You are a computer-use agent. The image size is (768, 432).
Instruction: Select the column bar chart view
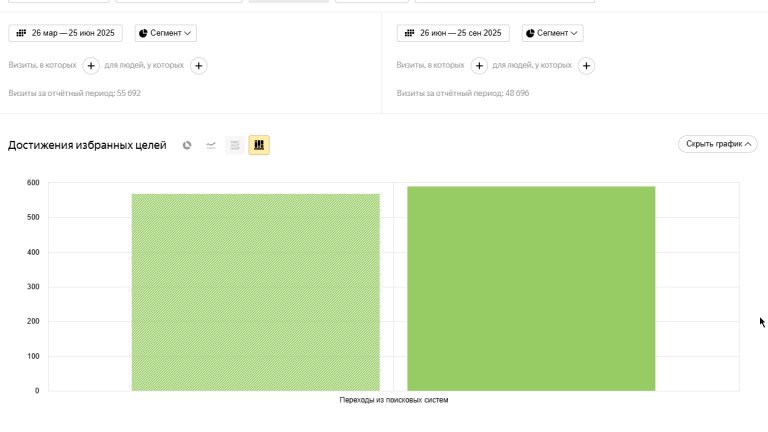(x=259, y=145)
